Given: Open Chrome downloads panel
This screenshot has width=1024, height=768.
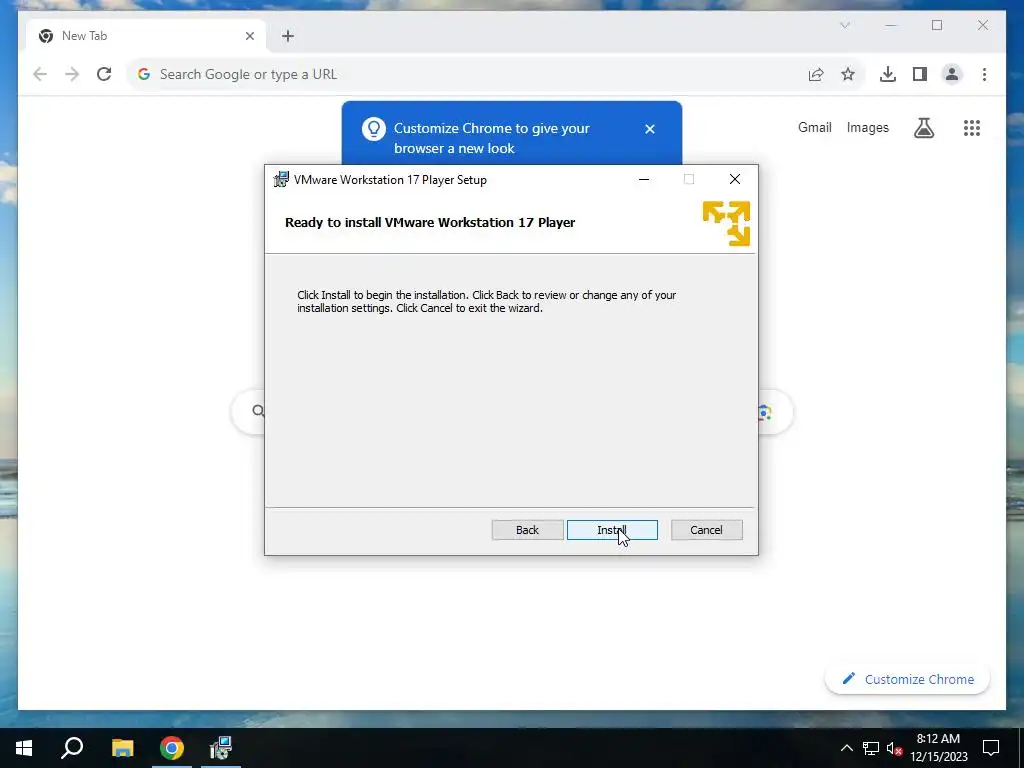Looking at the screenshot, I should tap(888, 74).
